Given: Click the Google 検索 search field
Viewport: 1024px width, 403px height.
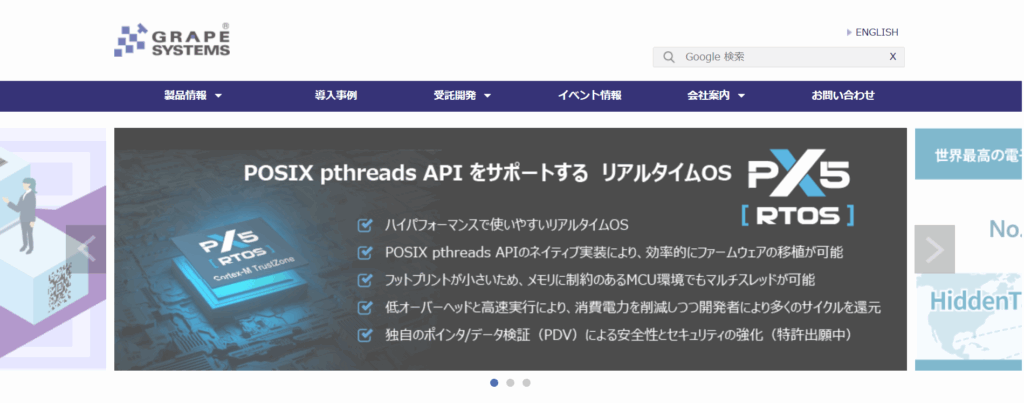Looking at the screenshot, I should [780, 57].
